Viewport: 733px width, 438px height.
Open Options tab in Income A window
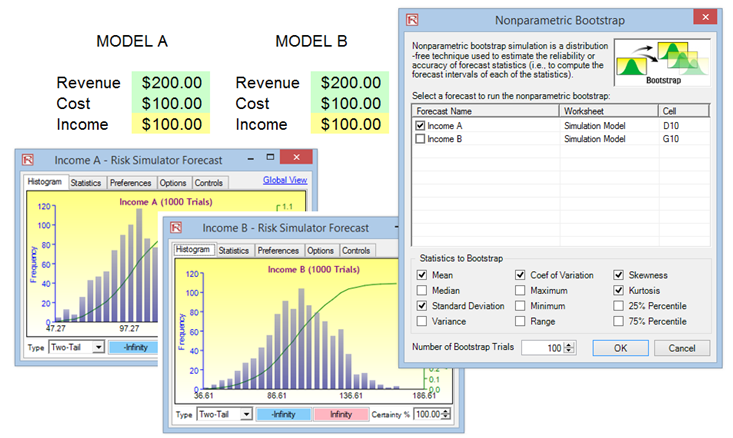[173, 183]
